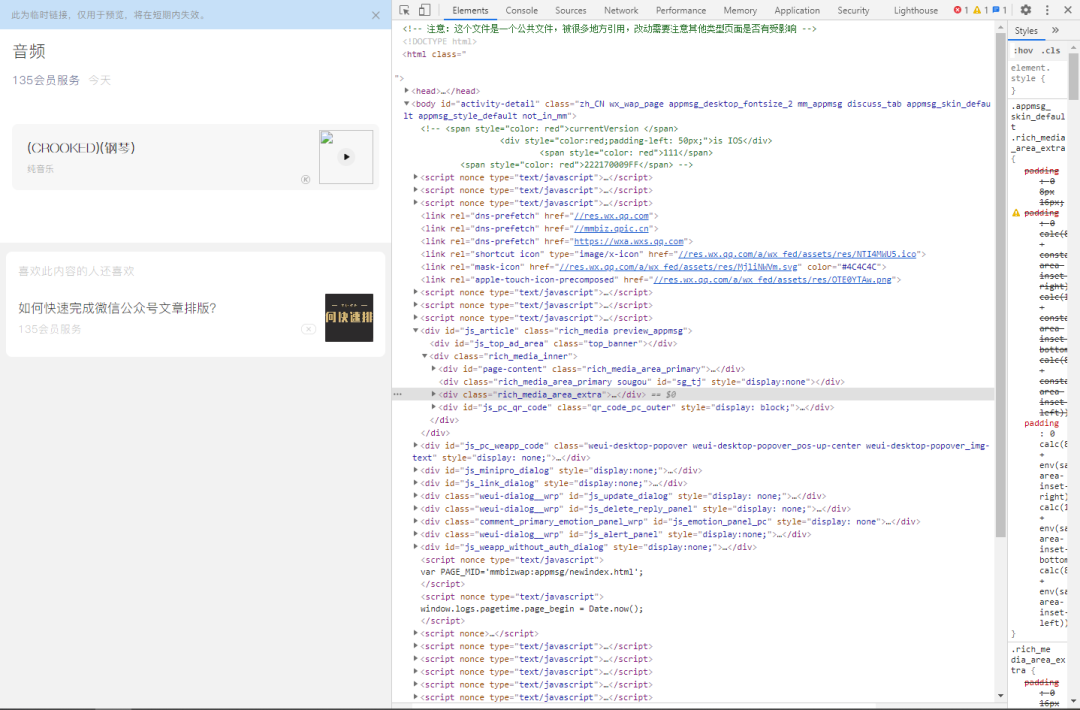Click the warning icon beside invalid padding
This screenshot has width=1080, height=710.
1016,213
